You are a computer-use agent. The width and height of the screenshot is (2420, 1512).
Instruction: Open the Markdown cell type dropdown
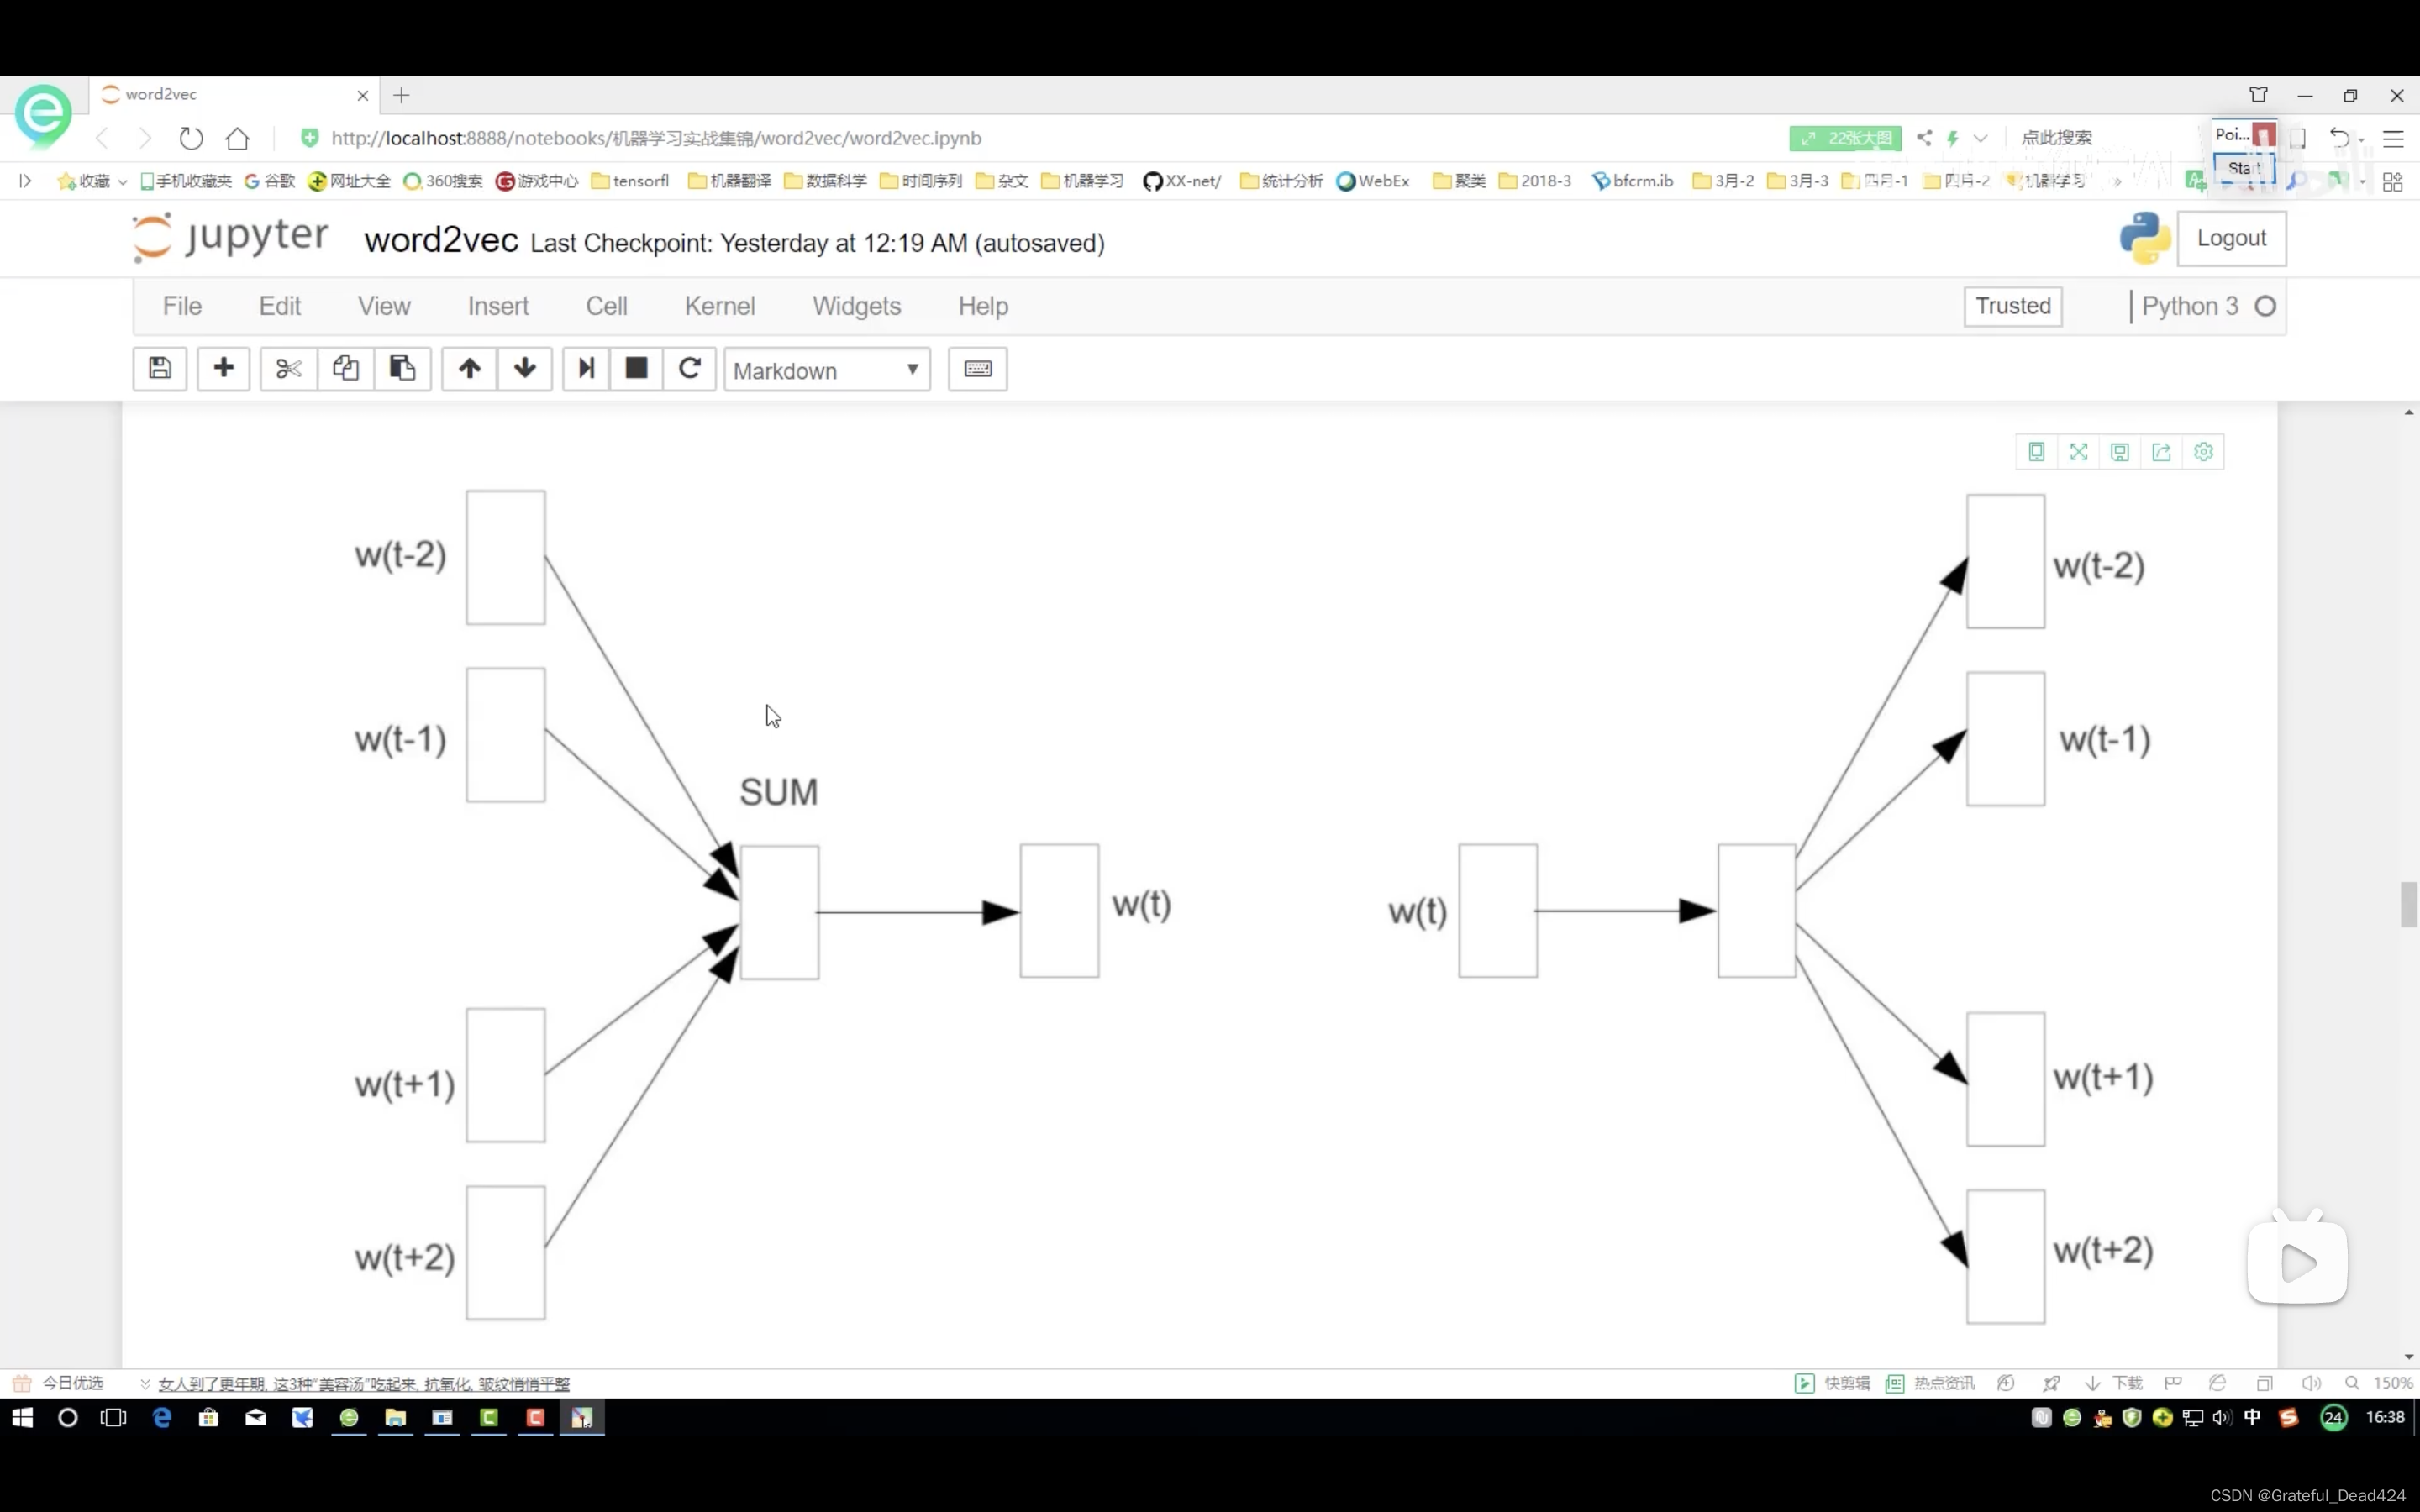point(826,369)
